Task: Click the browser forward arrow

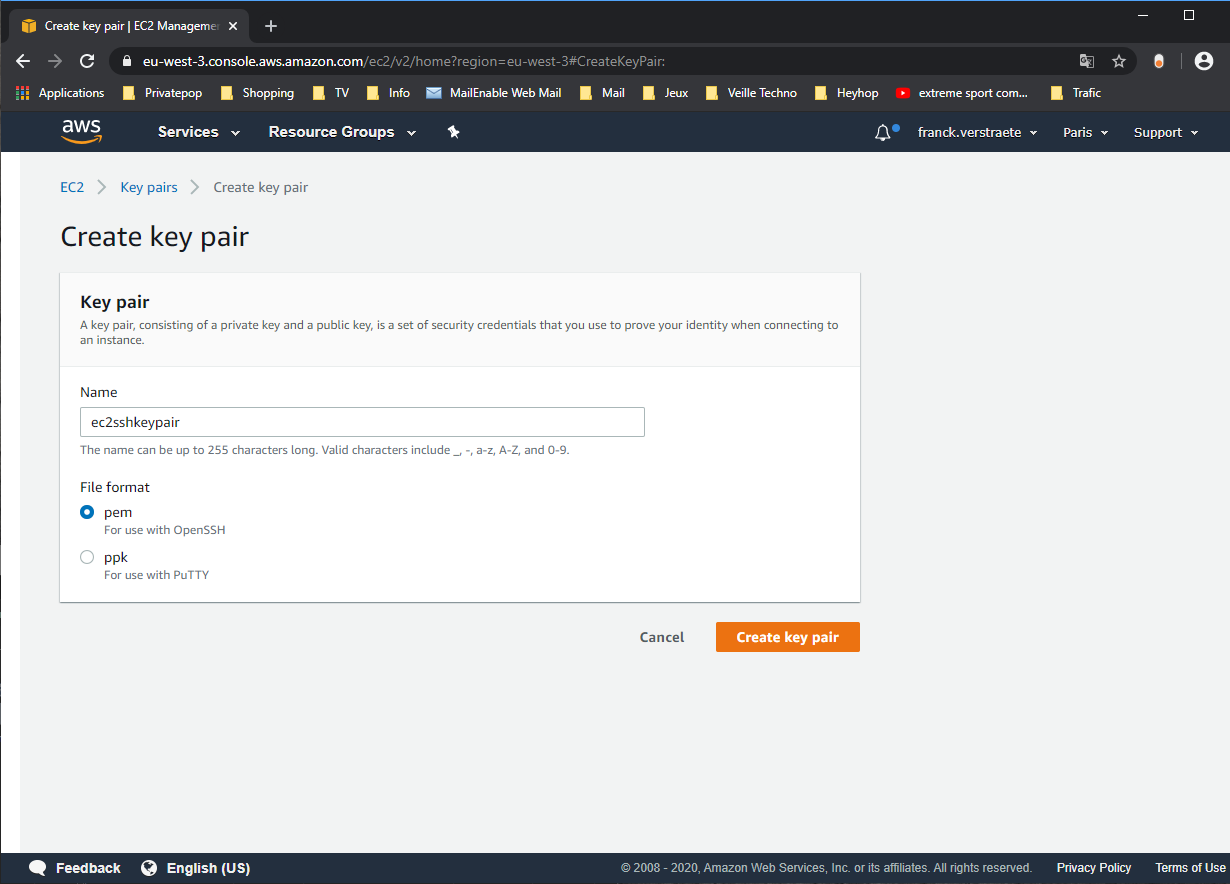Action: pos(55,61)
